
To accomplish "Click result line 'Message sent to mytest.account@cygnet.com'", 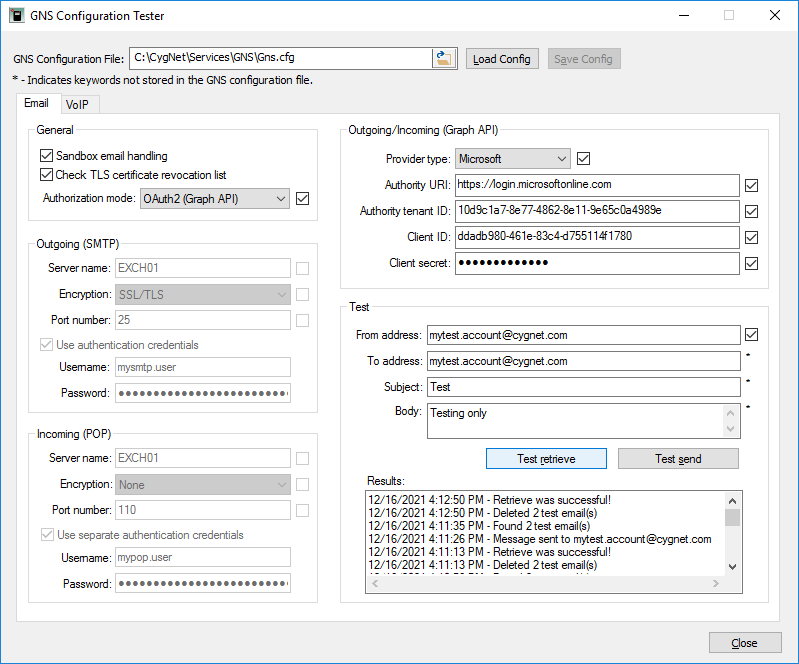I will click(540, 539).
